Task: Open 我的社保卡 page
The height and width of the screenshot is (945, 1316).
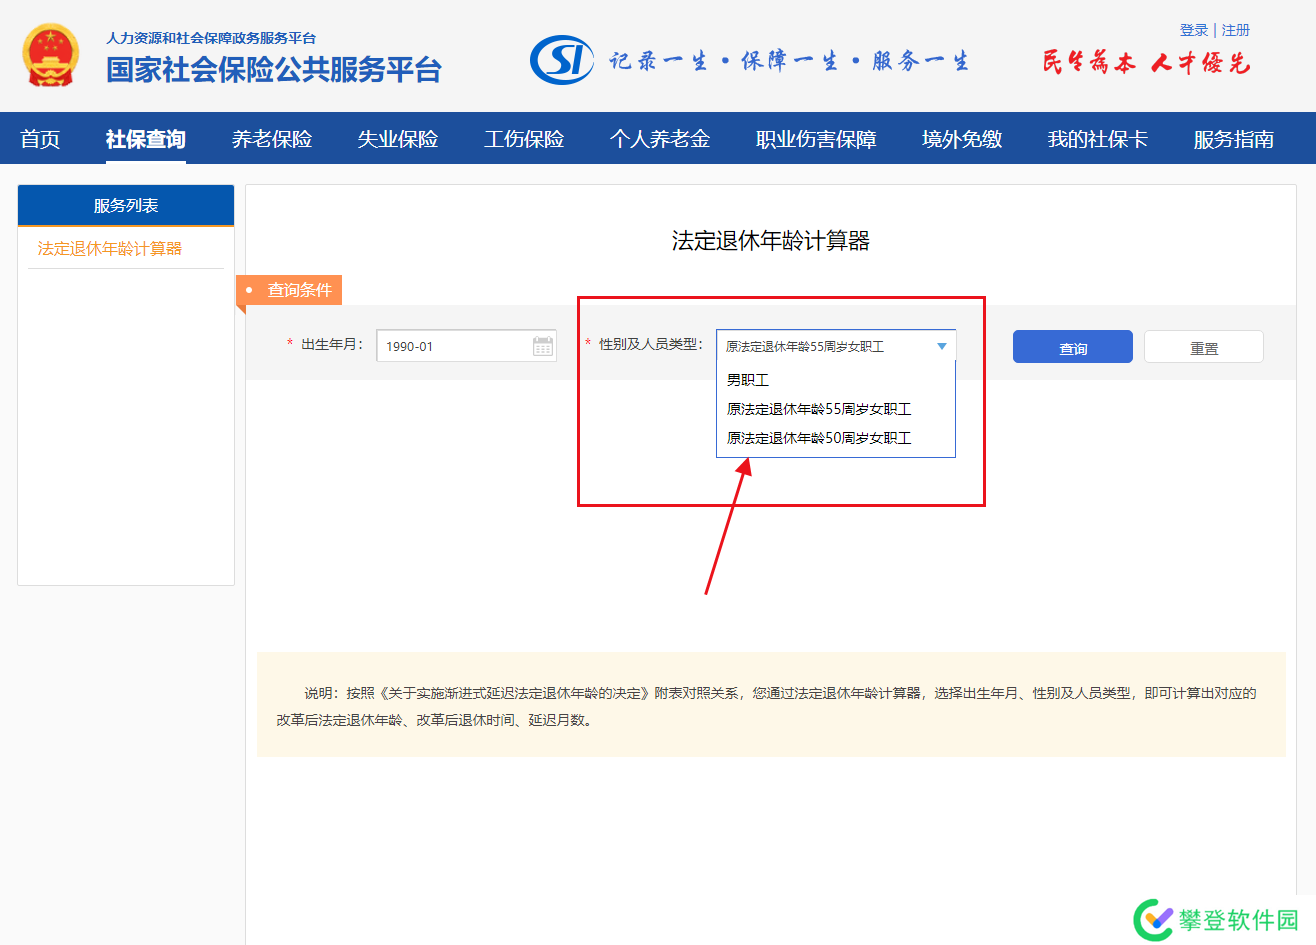Action: coord(1097,139)
